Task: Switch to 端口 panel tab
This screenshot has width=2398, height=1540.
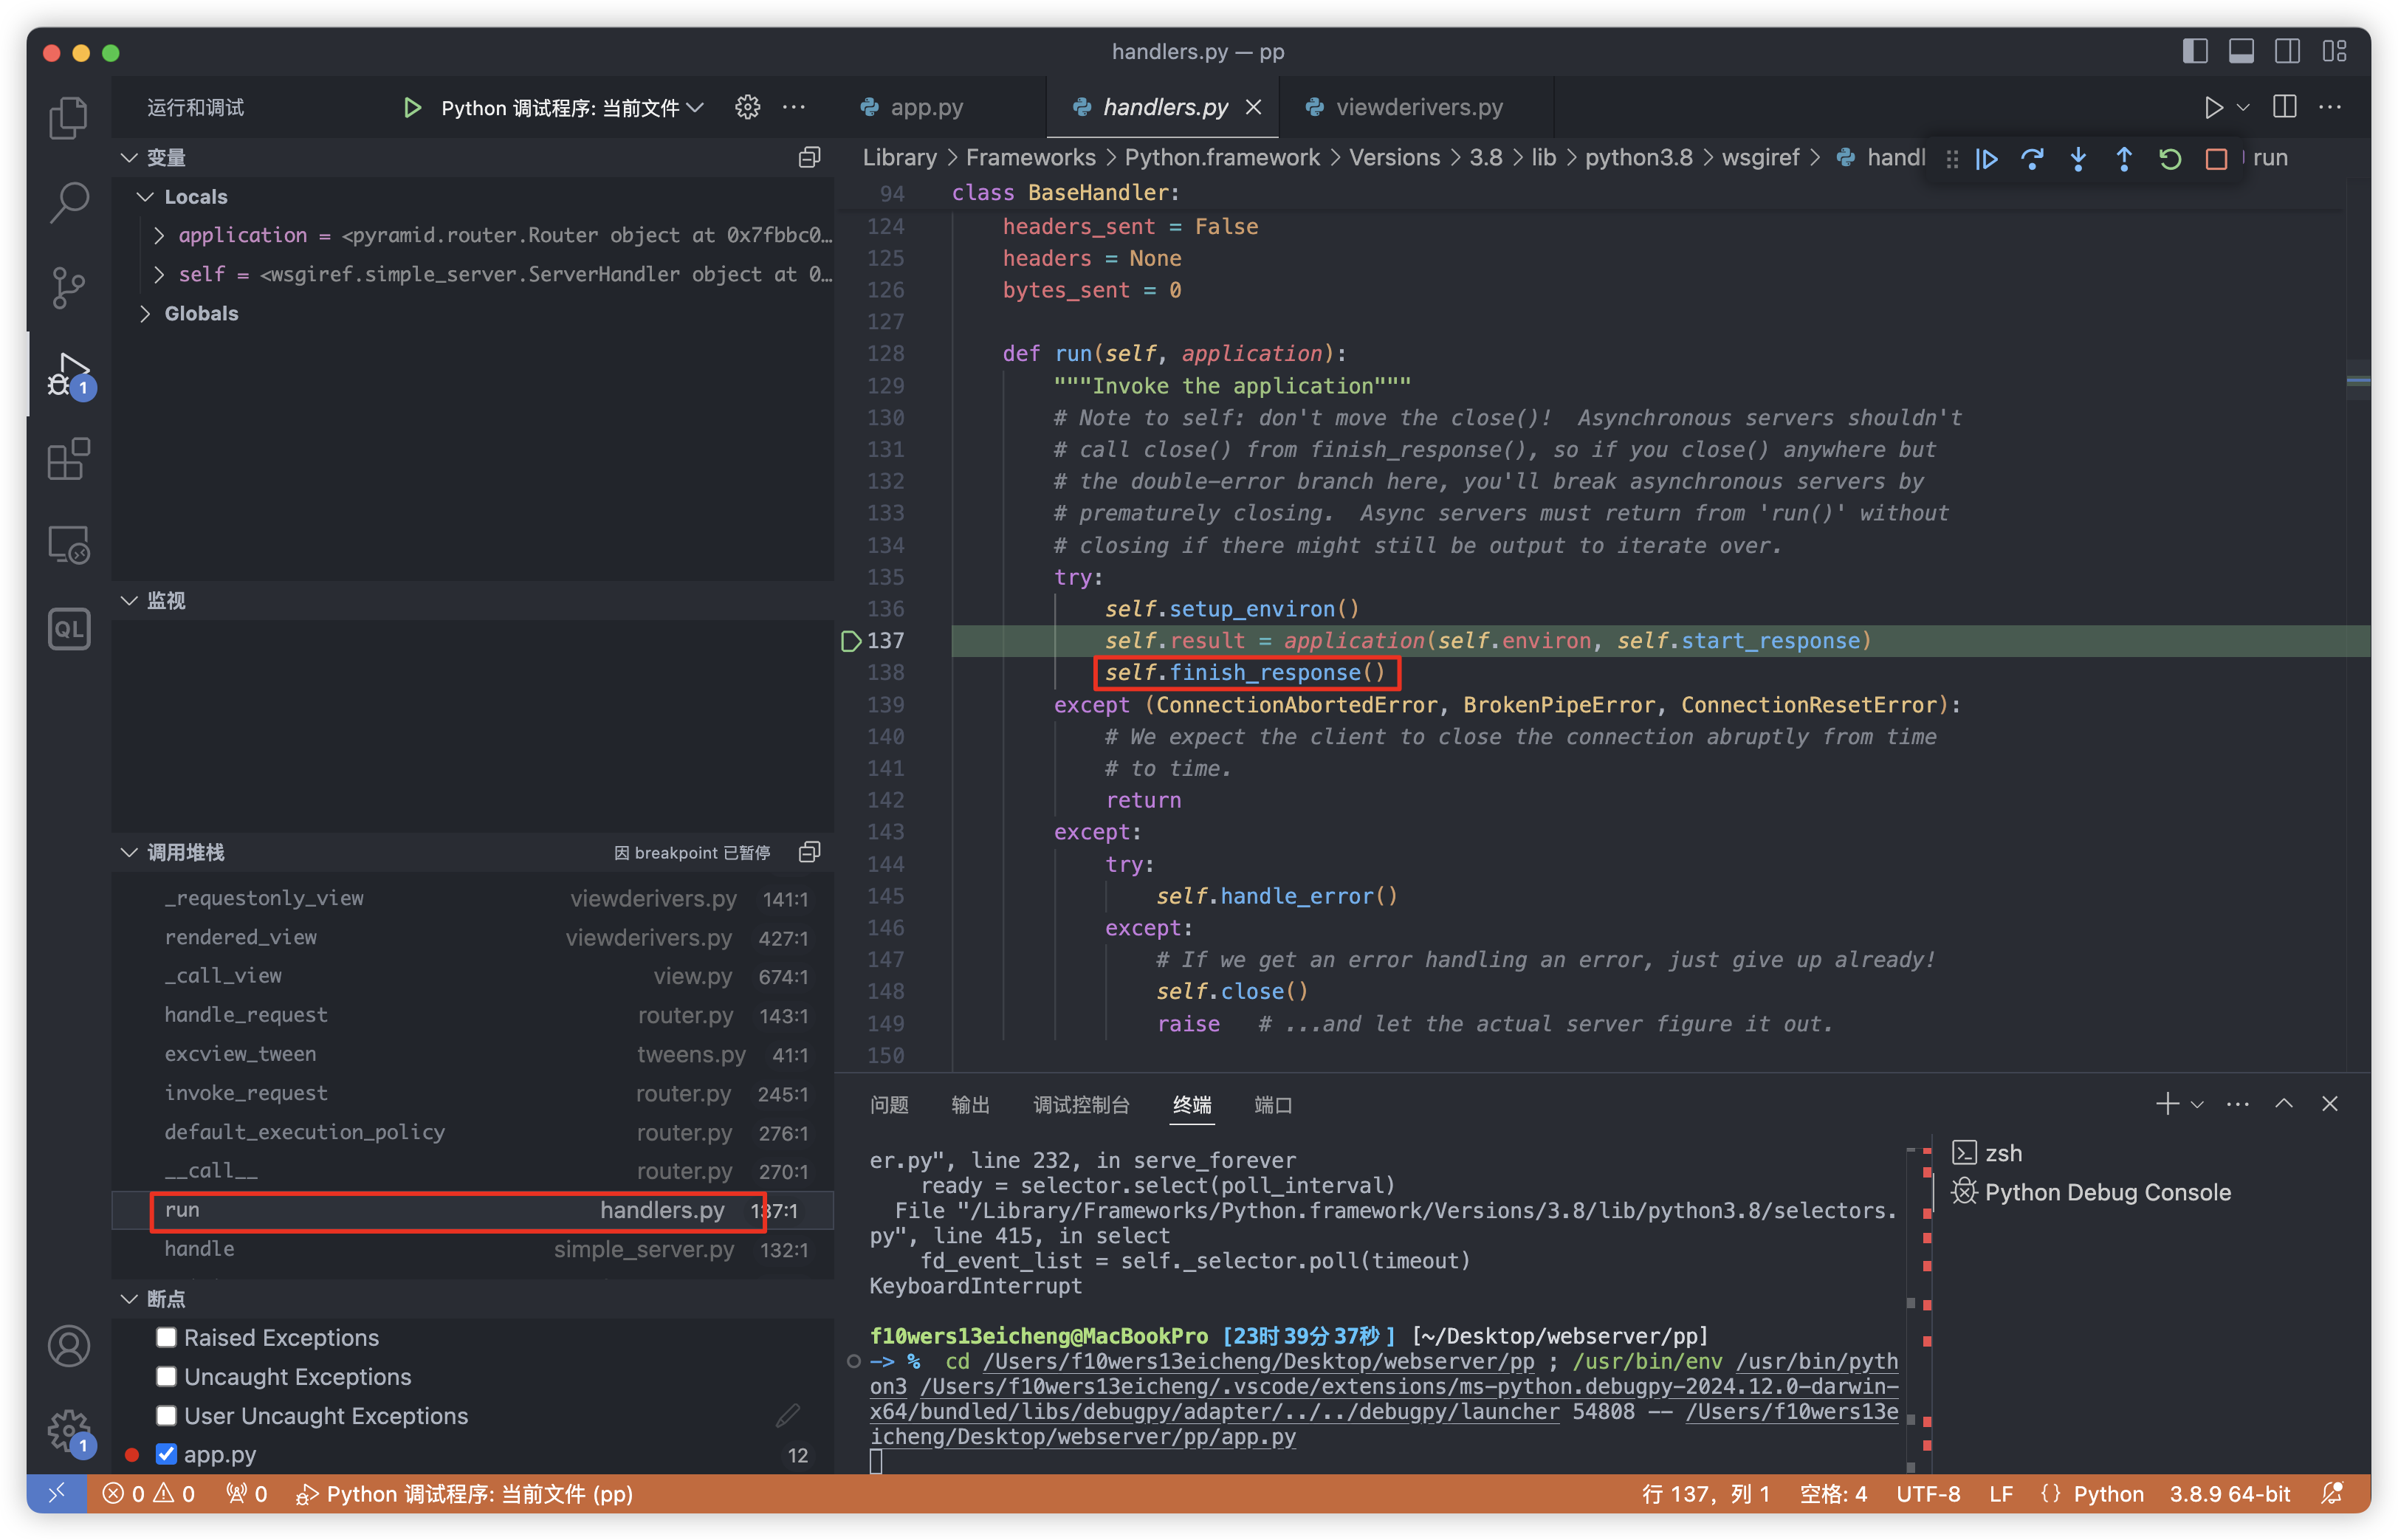Action: 1273,1104
